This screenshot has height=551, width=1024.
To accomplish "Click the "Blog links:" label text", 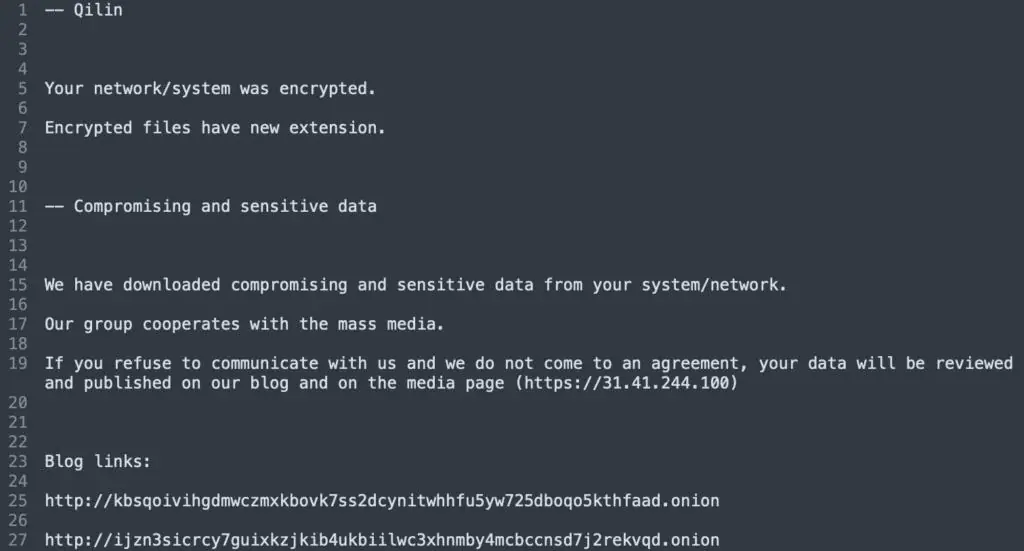I will 97,461.
